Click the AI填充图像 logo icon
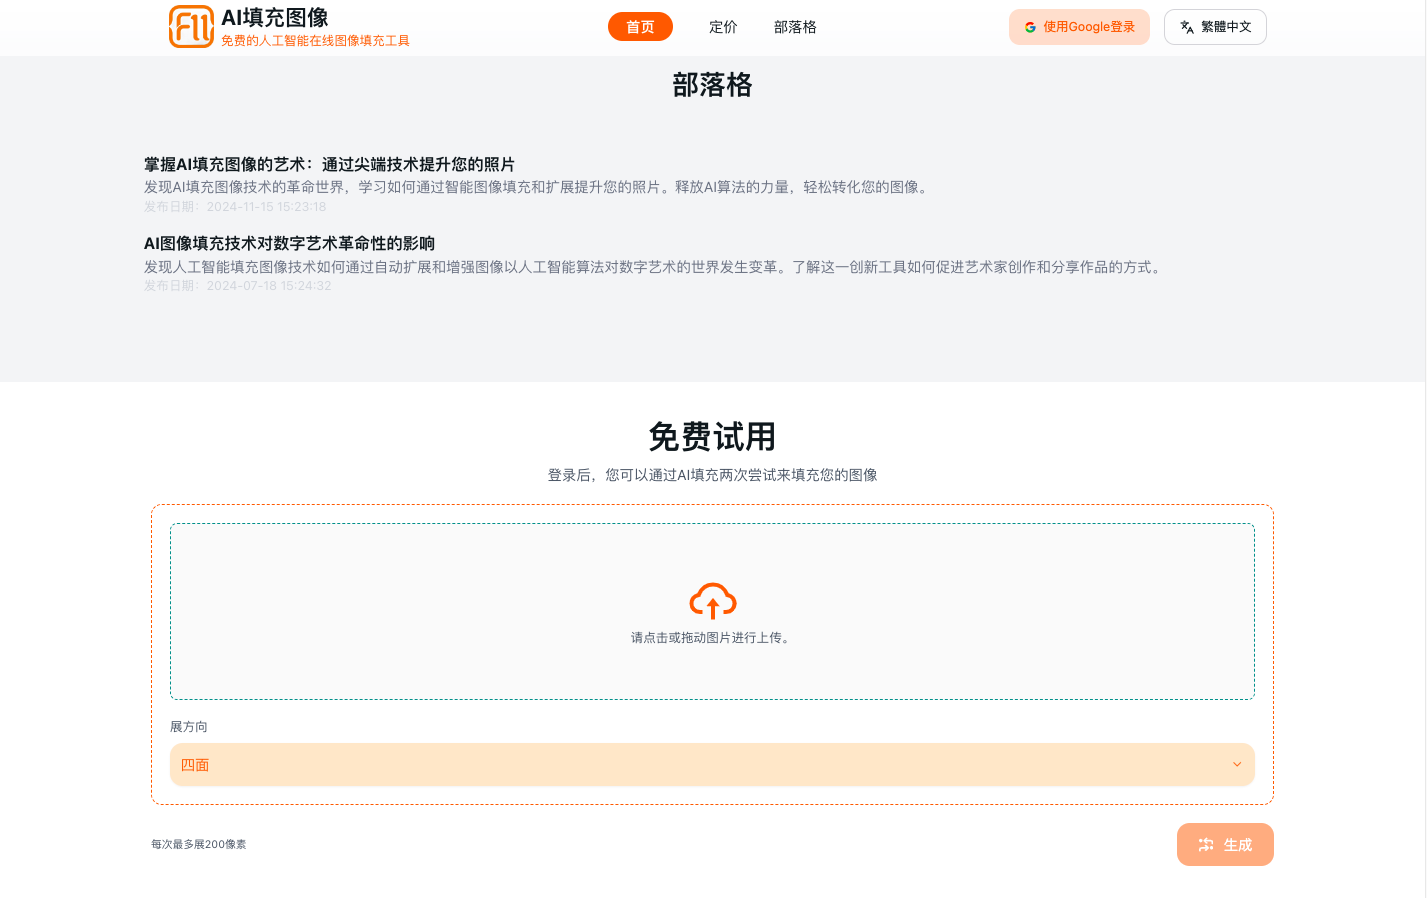1427x898 pixels. 191,27
